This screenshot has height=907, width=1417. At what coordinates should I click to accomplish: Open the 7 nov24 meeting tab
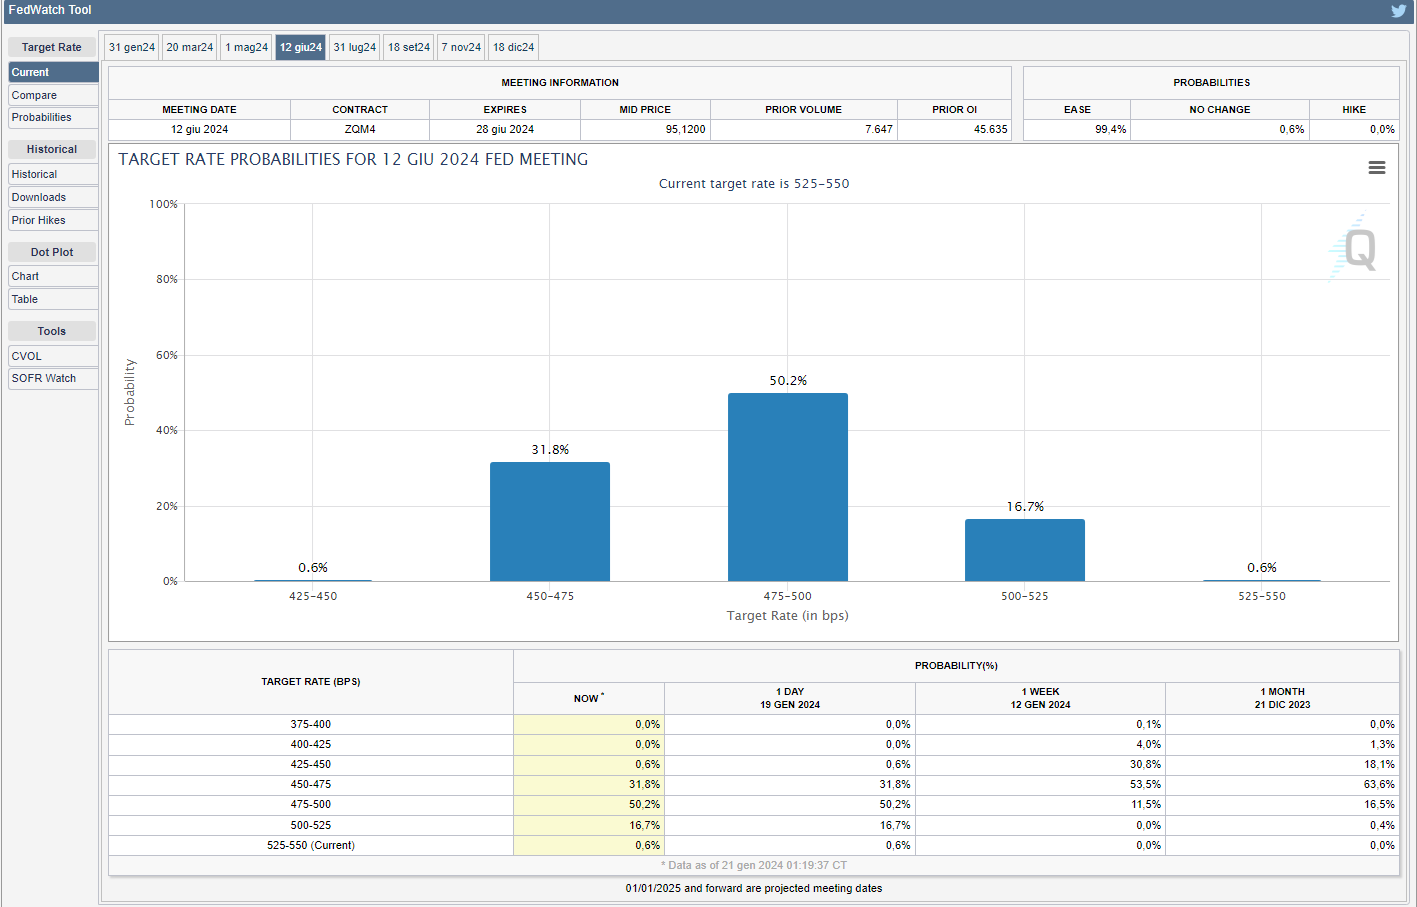point(462,47)
